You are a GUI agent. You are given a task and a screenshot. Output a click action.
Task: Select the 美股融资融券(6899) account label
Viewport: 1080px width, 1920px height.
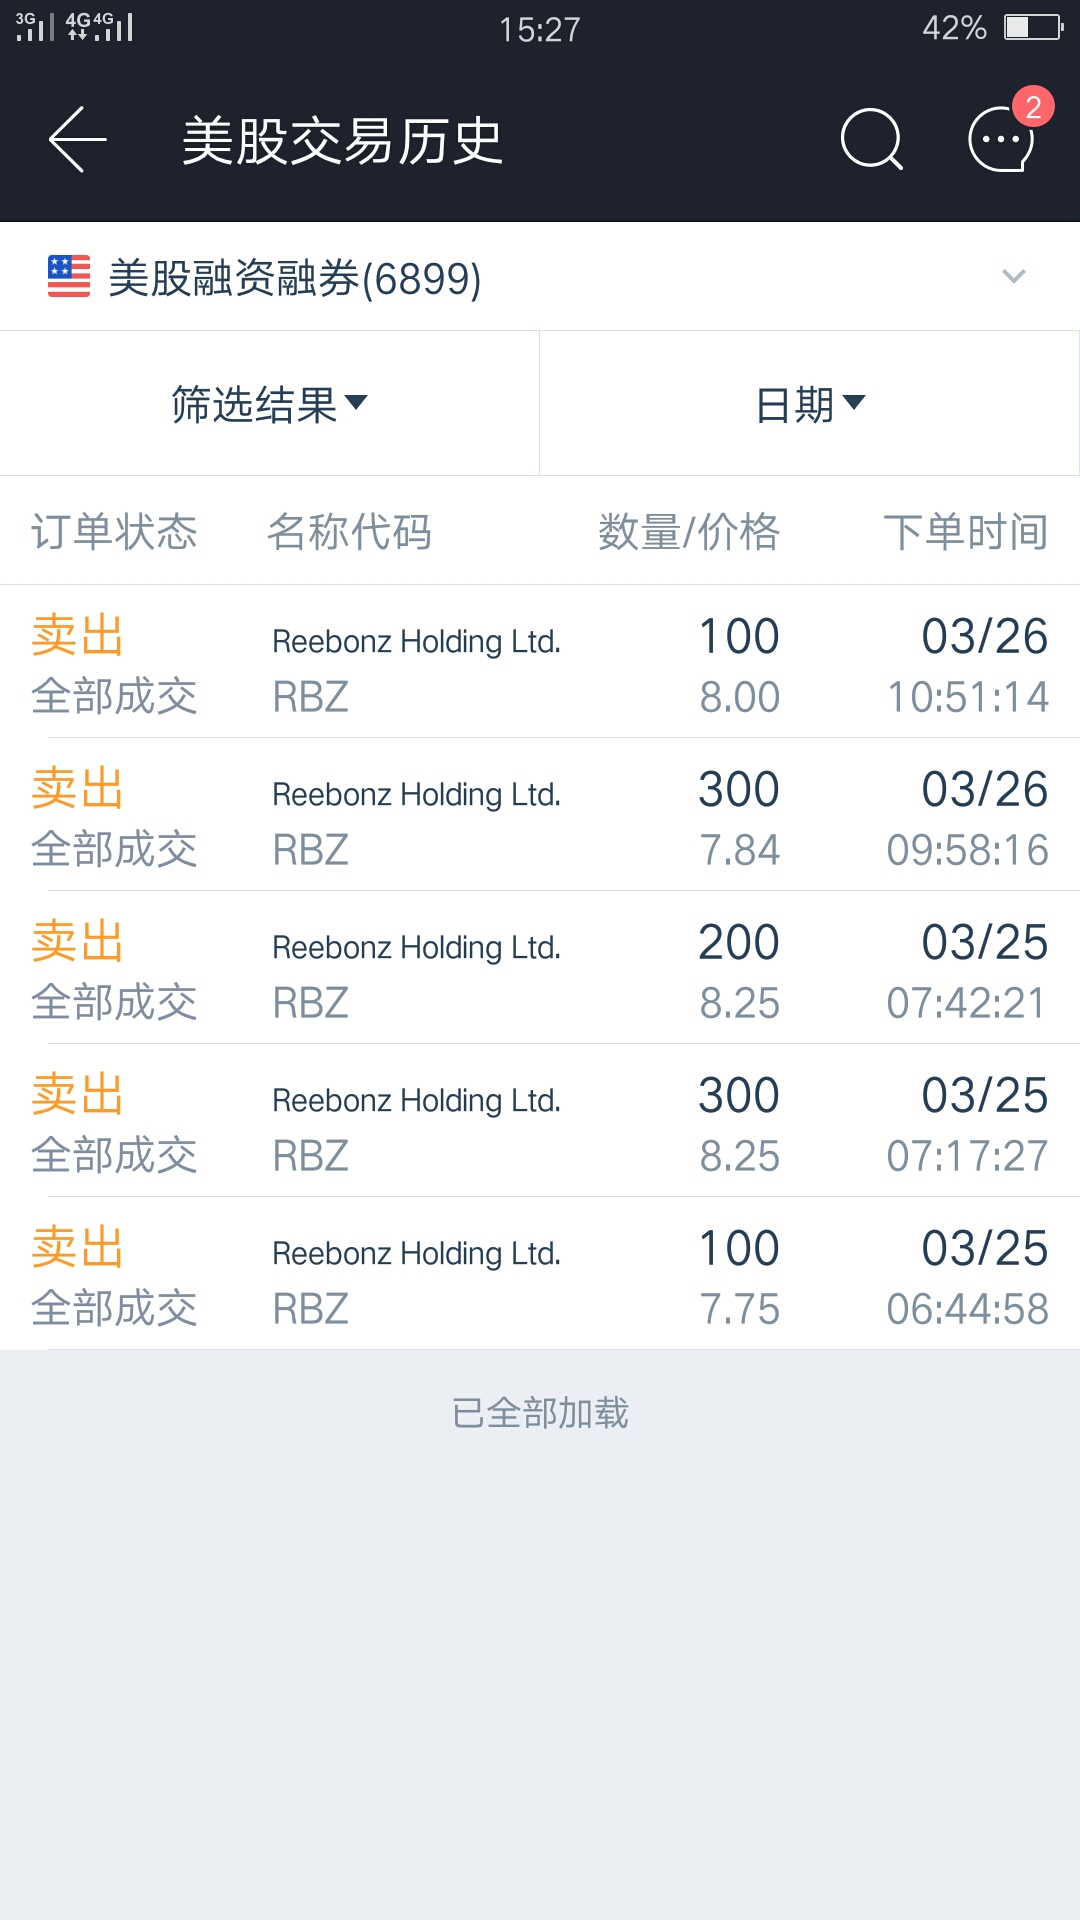pos(295,278)
